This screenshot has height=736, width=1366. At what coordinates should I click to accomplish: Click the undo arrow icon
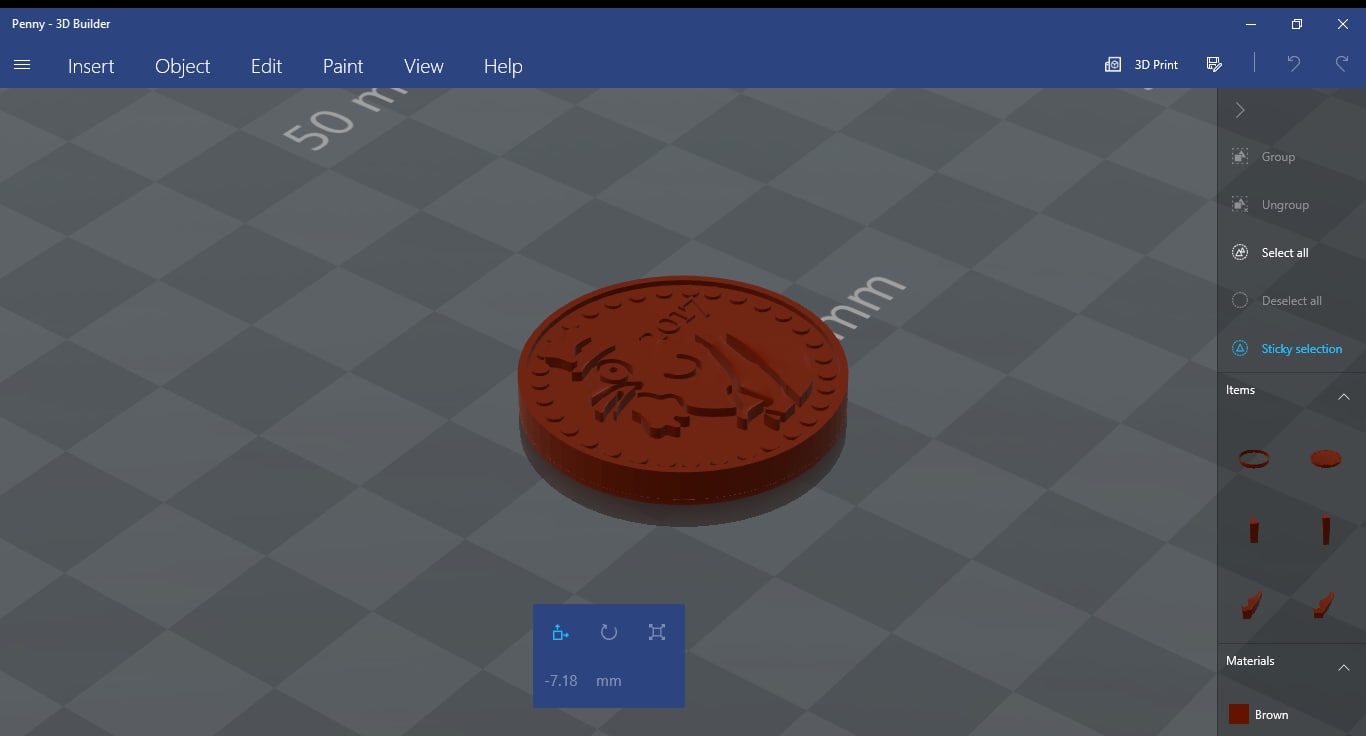(1293, 64)
